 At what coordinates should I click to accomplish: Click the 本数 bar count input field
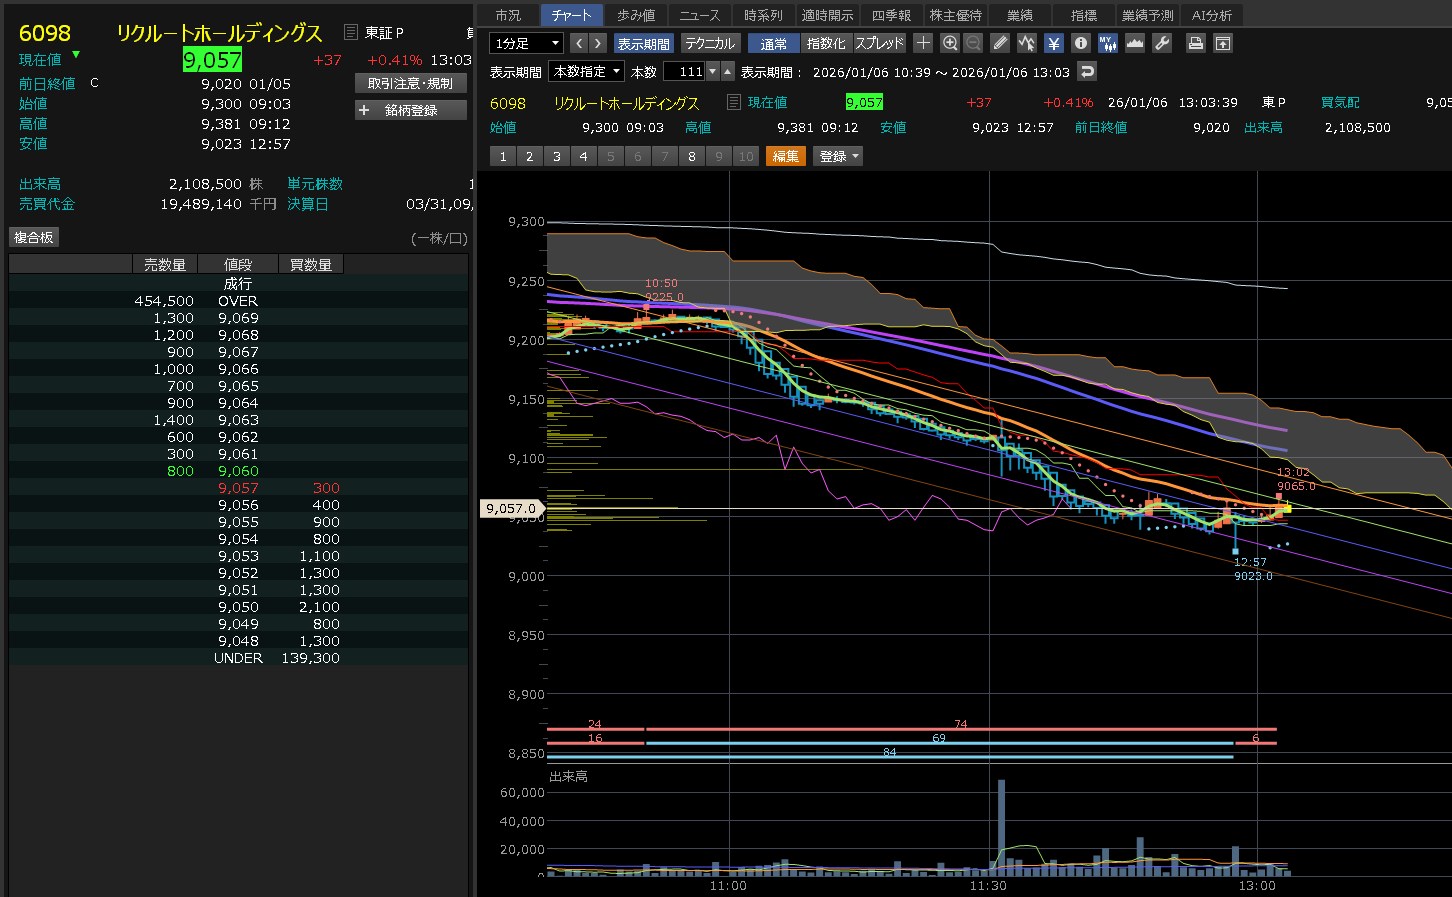pyautogui.click(x=685, y=71)
